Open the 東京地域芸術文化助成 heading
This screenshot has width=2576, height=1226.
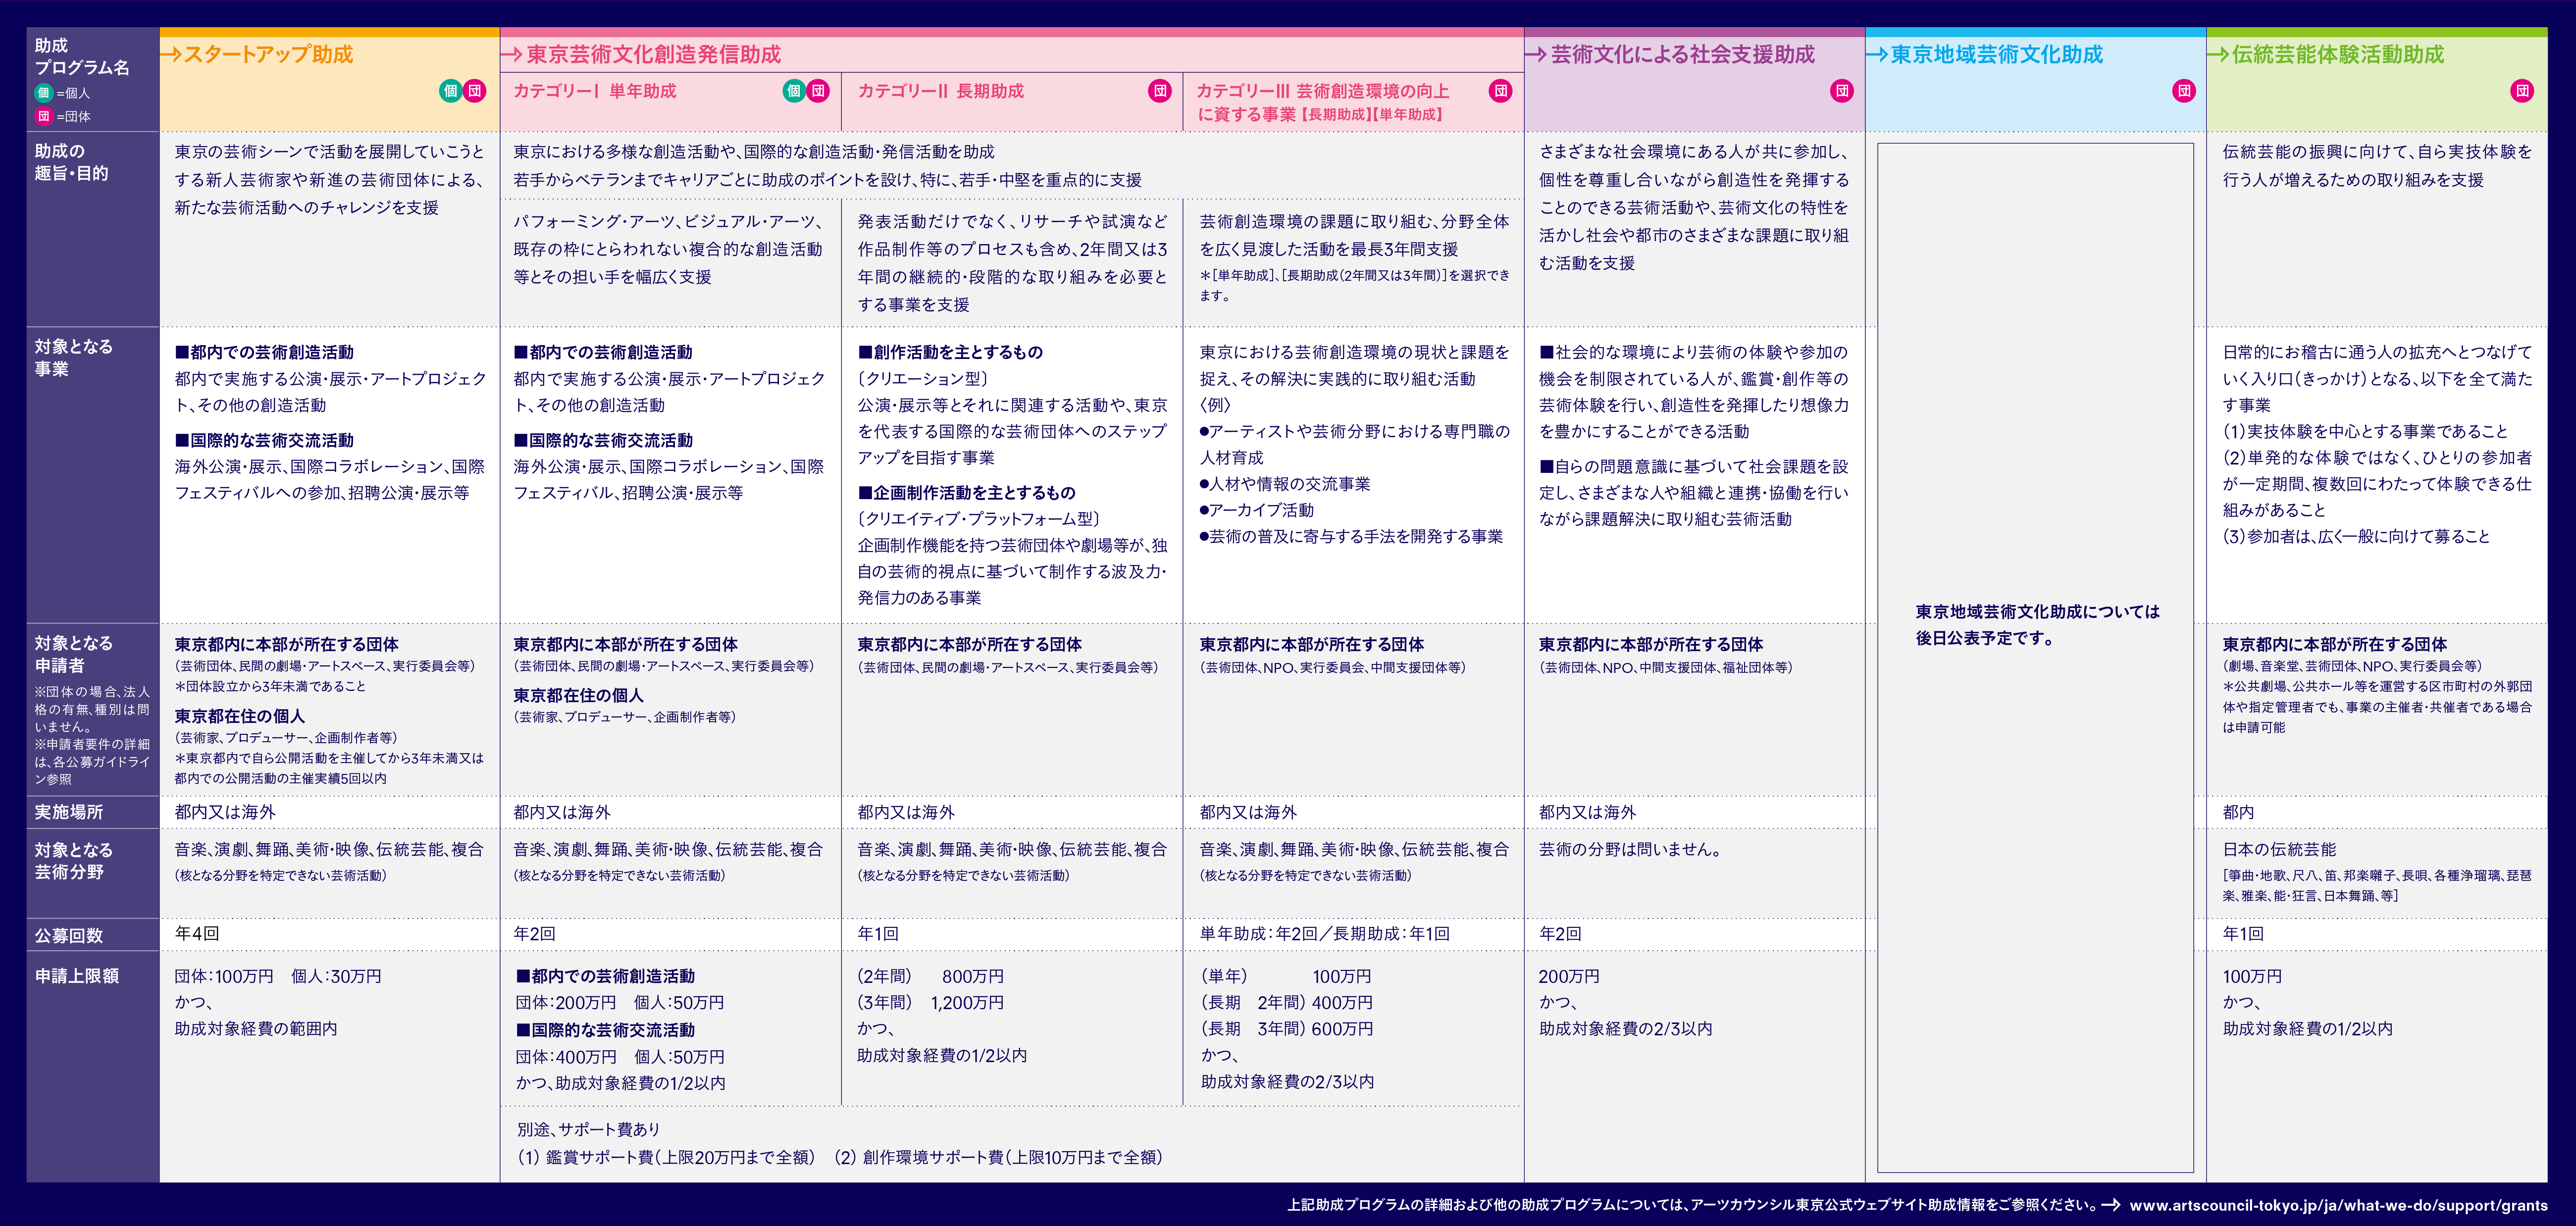[x=1997, y=54]
